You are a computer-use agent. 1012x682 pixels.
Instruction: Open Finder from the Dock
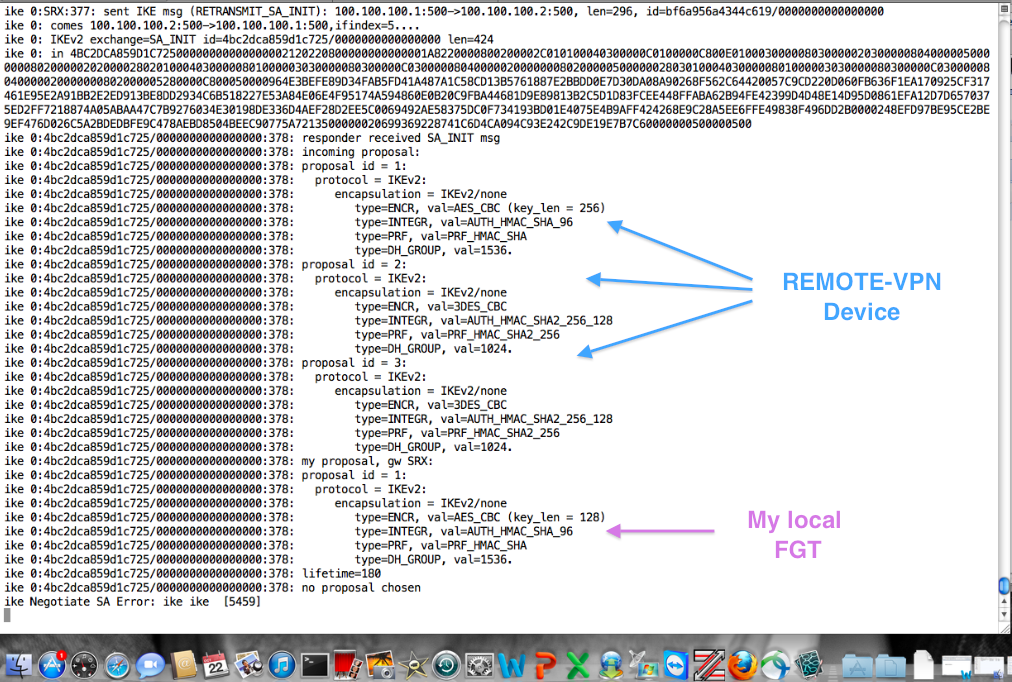(x=18, y=665)
